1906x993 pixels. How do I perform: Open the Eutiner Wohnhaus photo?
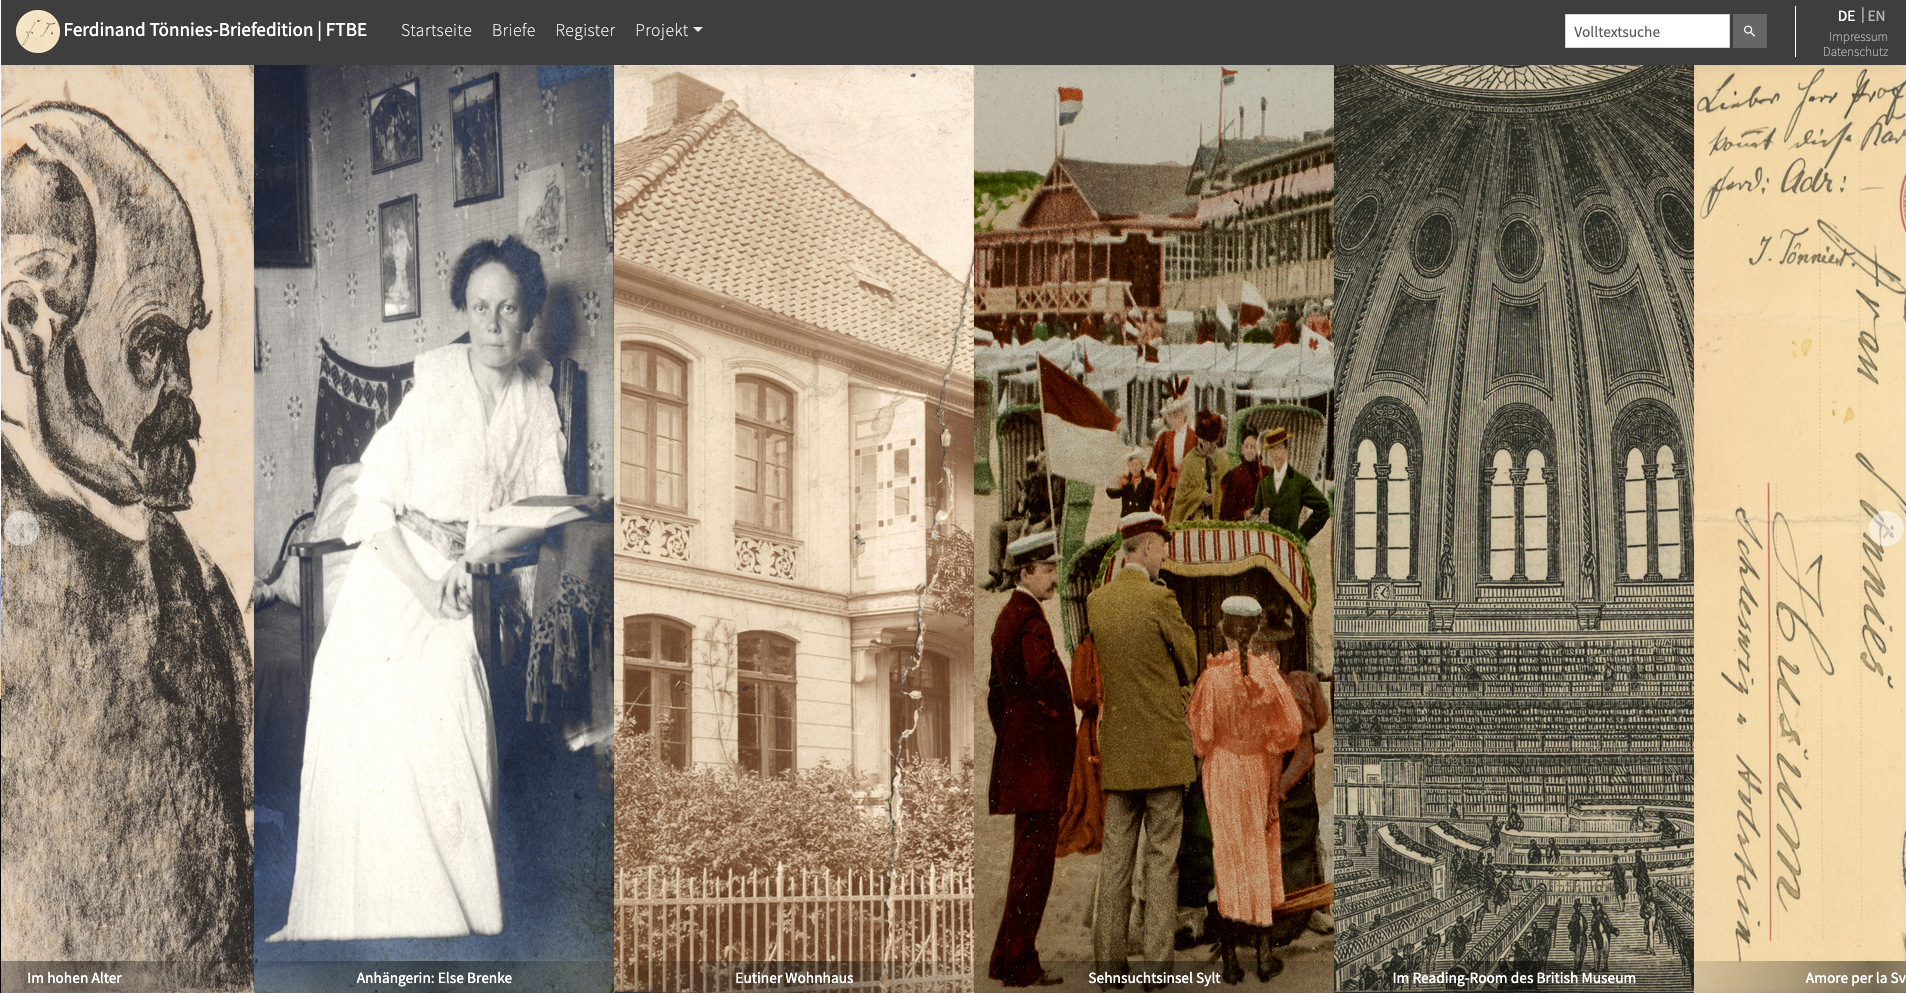[793, 500]
